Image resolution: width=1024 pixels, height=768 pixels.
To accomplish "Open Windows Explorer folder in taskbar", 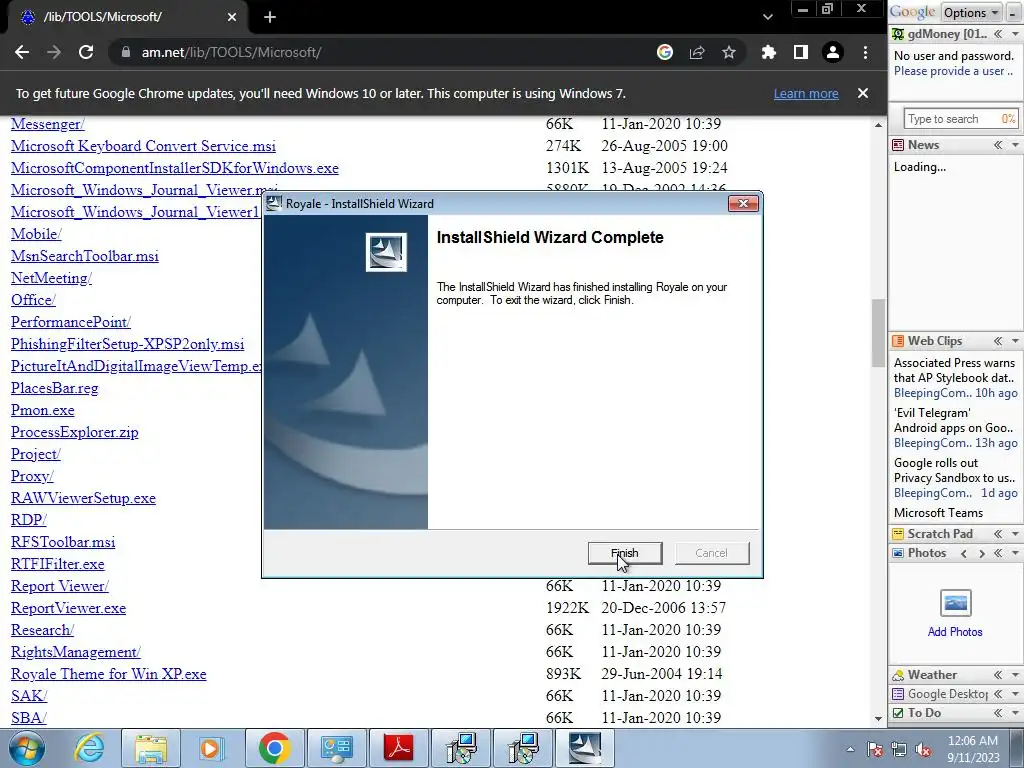I will click(151, 748).
